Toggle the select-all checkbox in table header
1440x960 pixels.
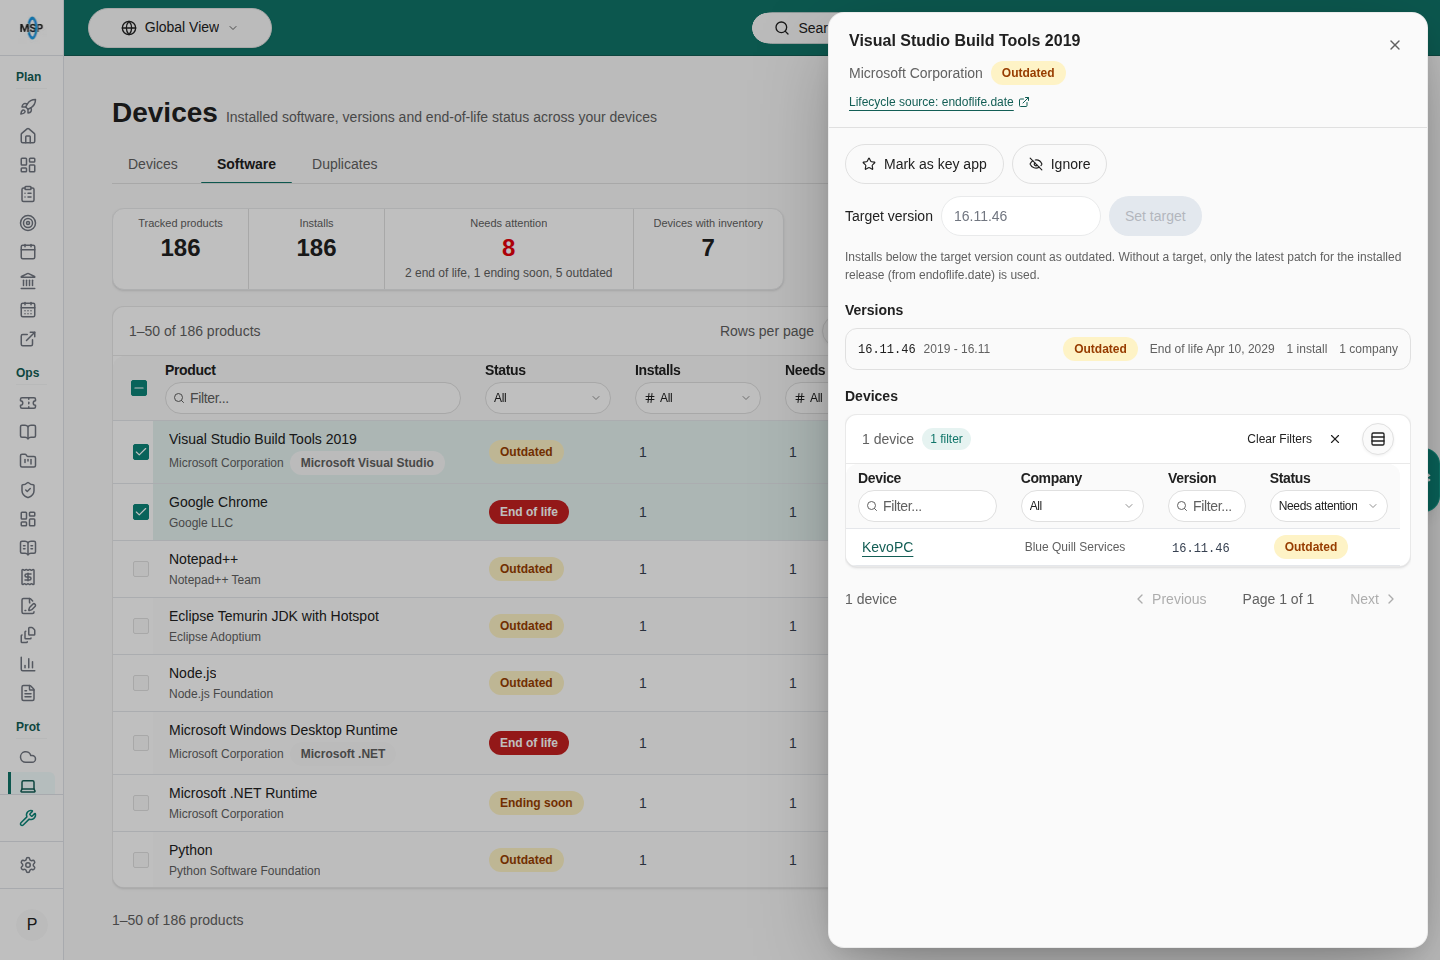click(x=140, y=388)
